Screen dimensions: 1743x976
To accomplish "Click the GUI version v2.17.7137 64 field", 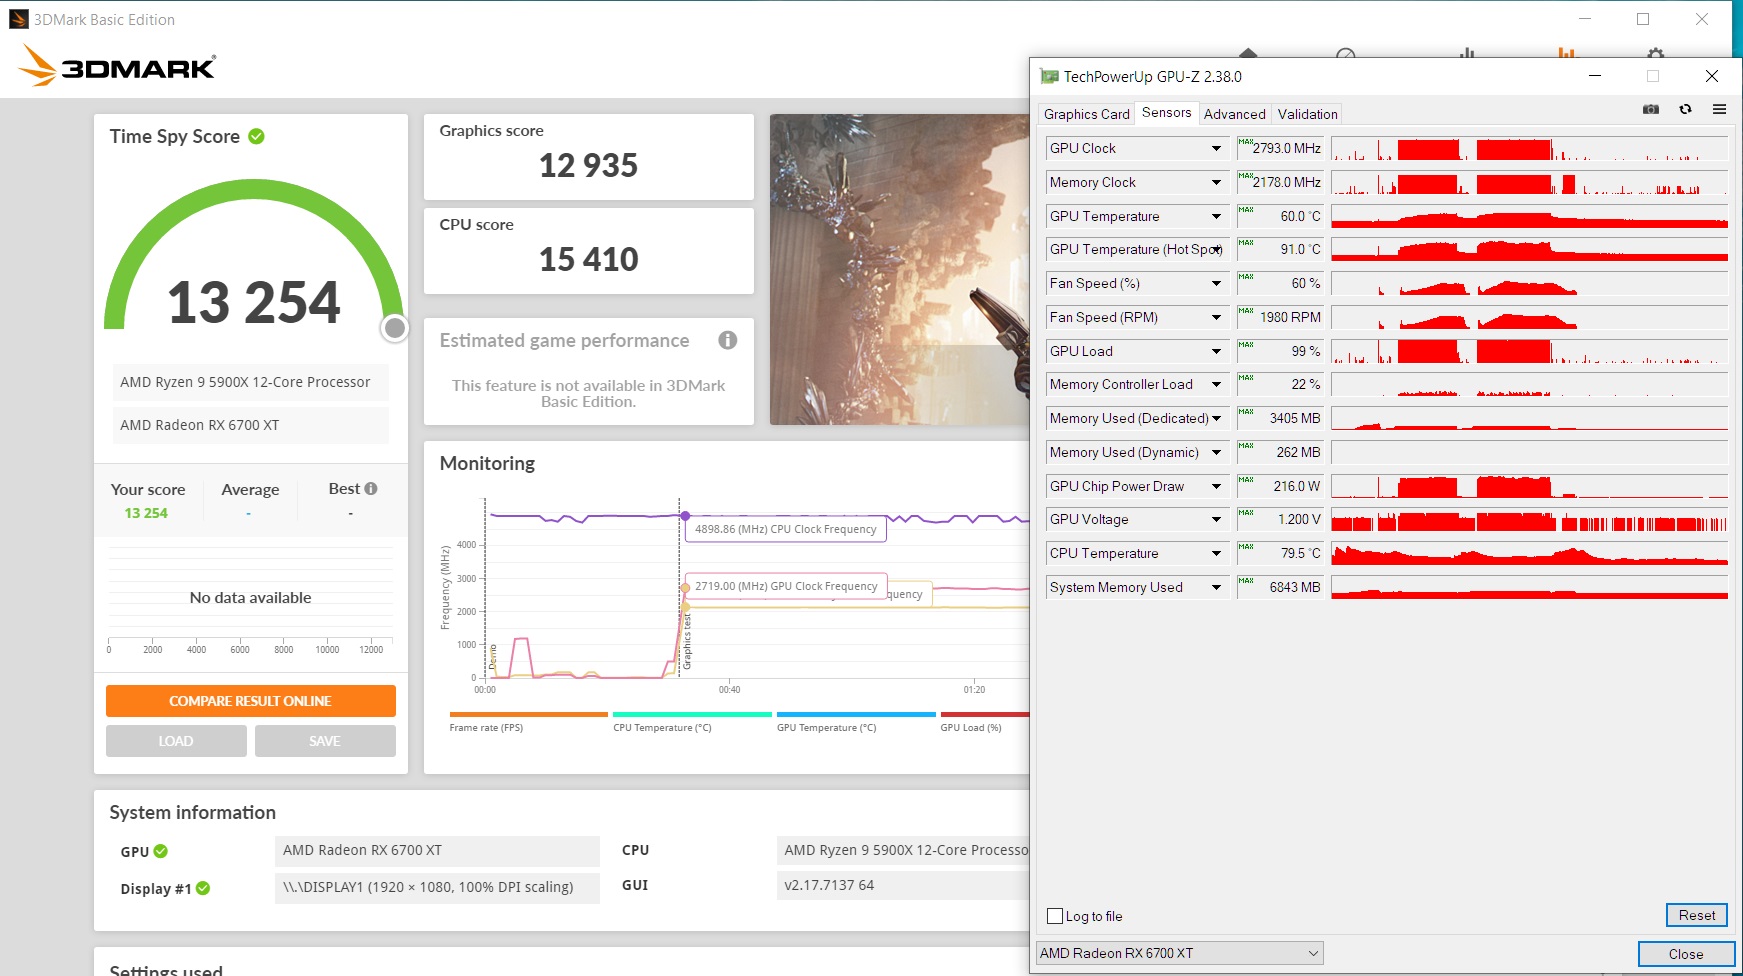I will pyautogui.click(x=903, y=885).
